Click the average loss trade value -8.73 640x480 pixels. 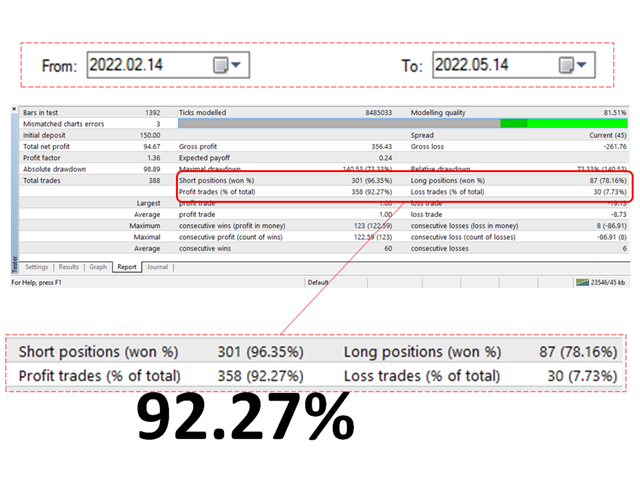click(x=618, y=214)
